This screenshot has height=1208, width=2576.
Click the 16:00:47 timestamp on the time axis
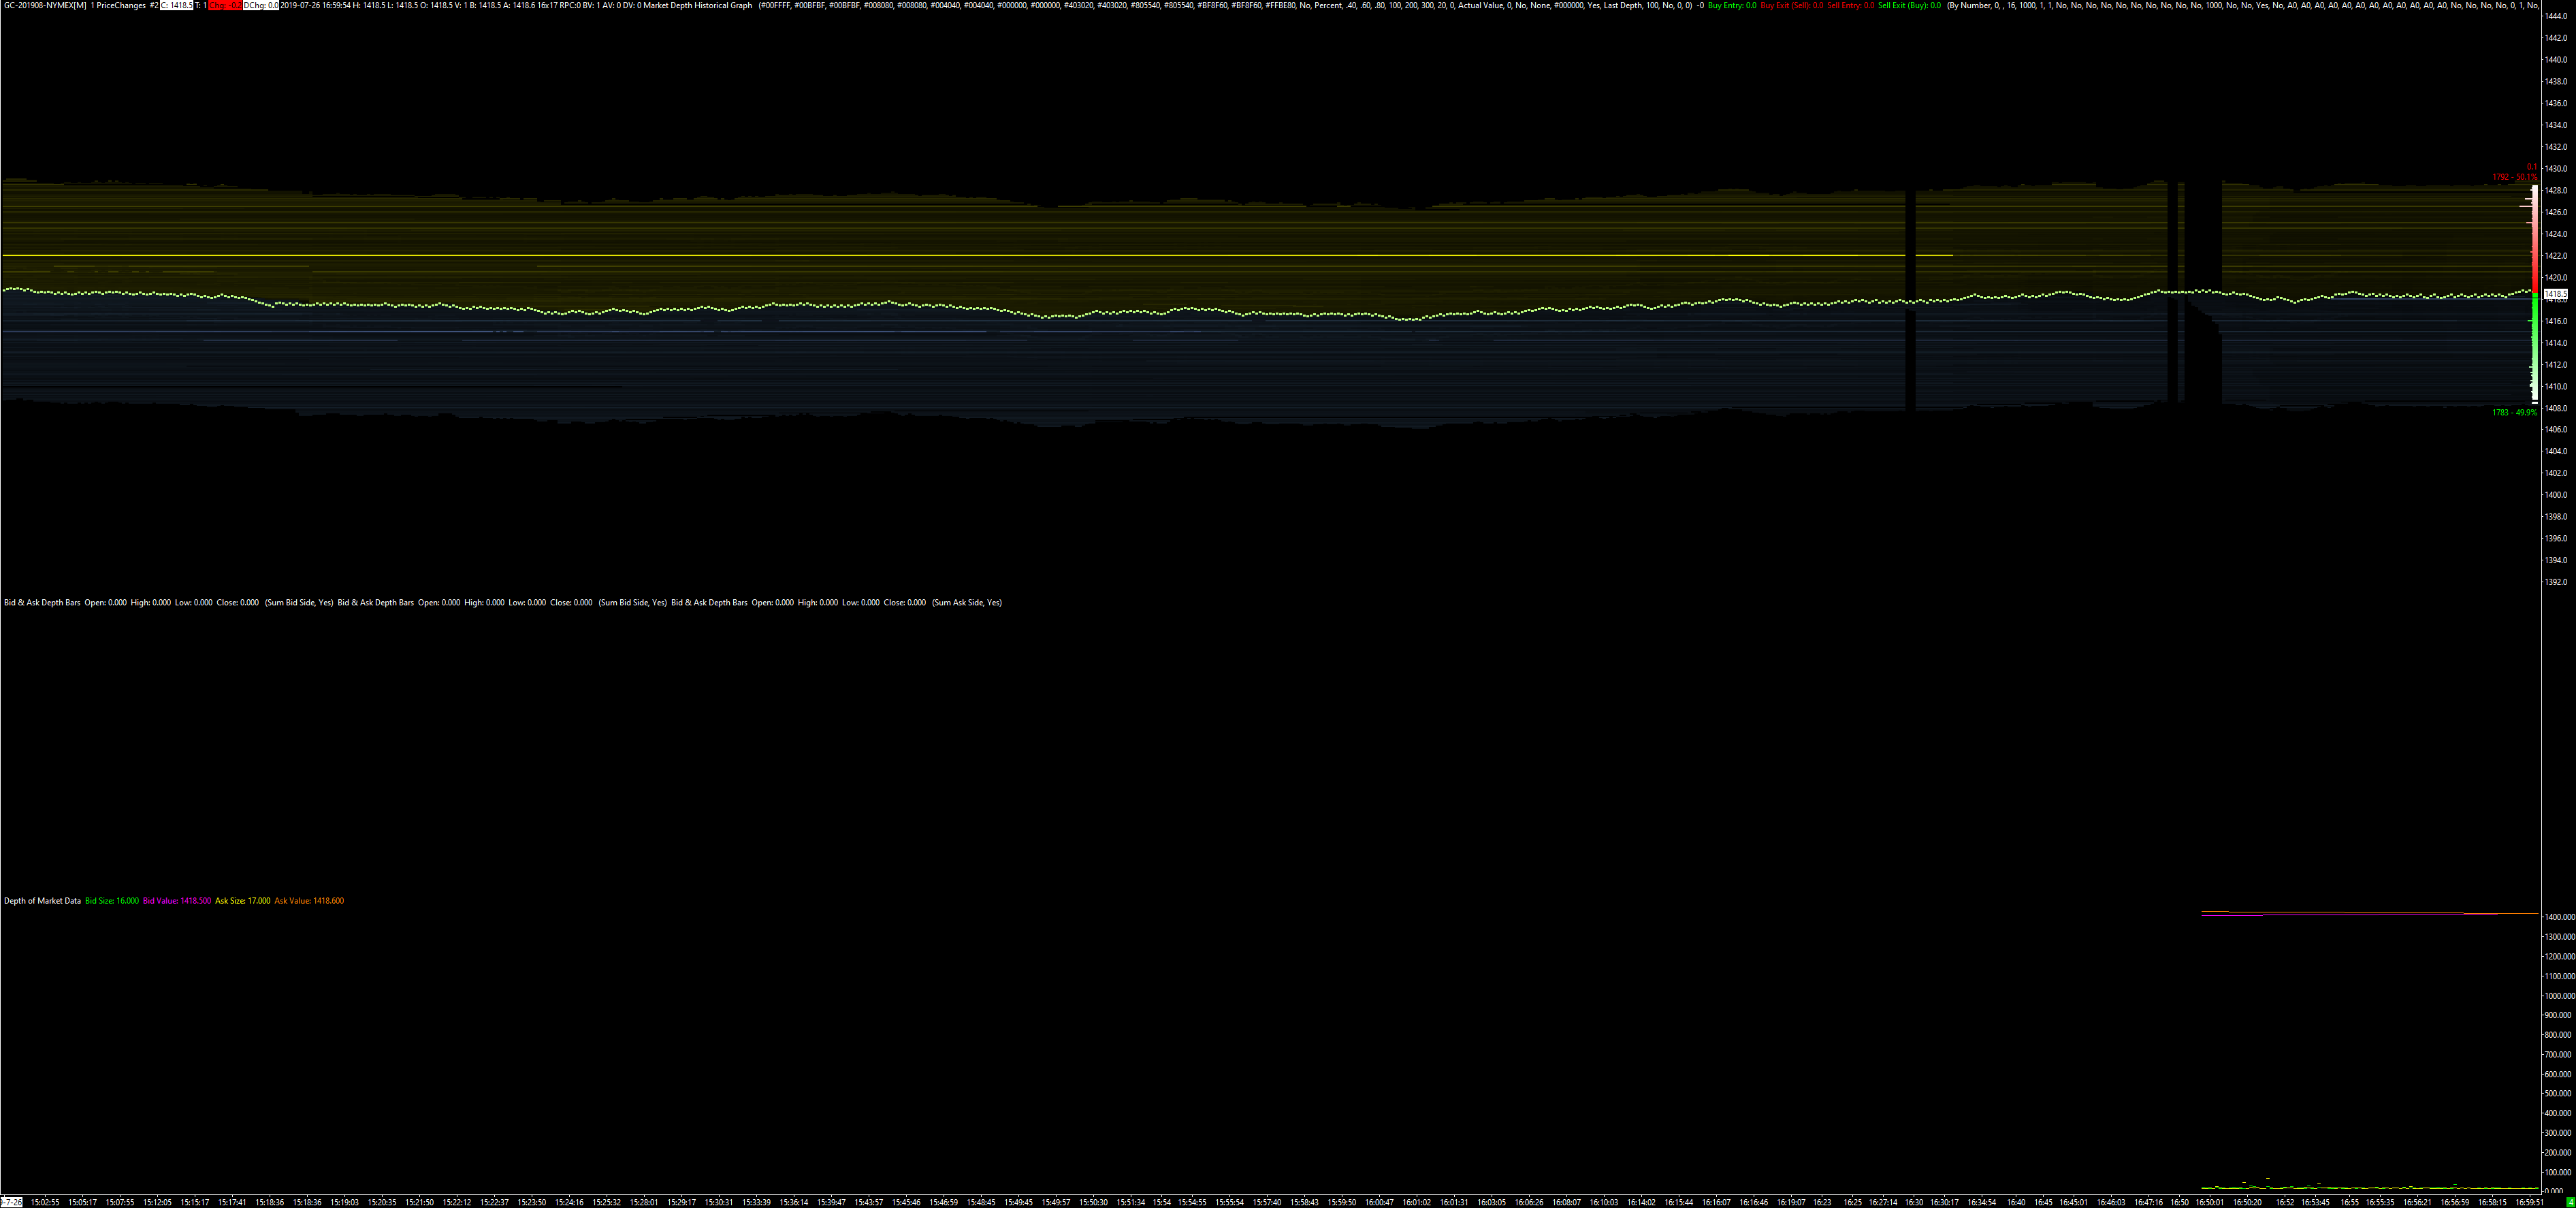click(x=1379, y=1202)
